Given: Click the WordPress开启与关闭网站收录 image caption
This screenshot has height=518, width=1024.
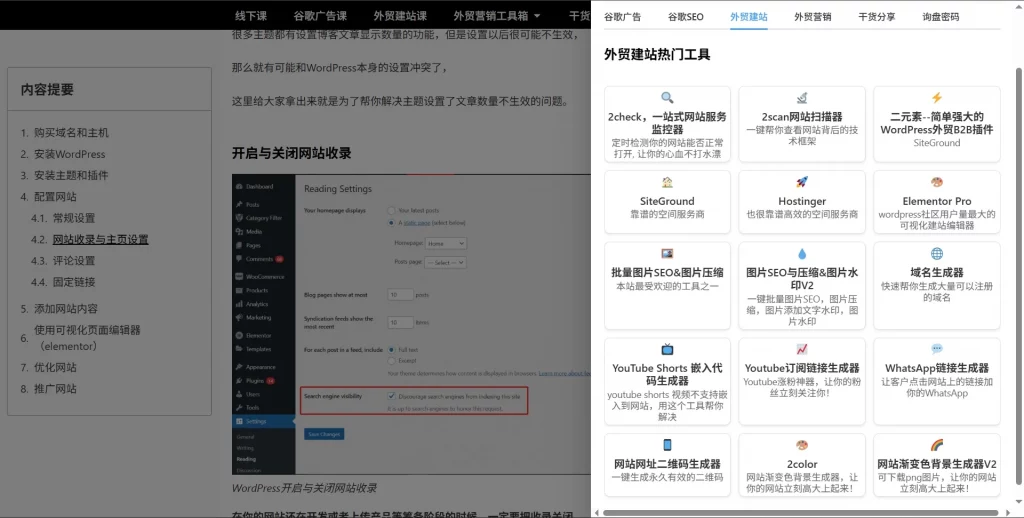Looking at the screenshot, I should point(304,489).
